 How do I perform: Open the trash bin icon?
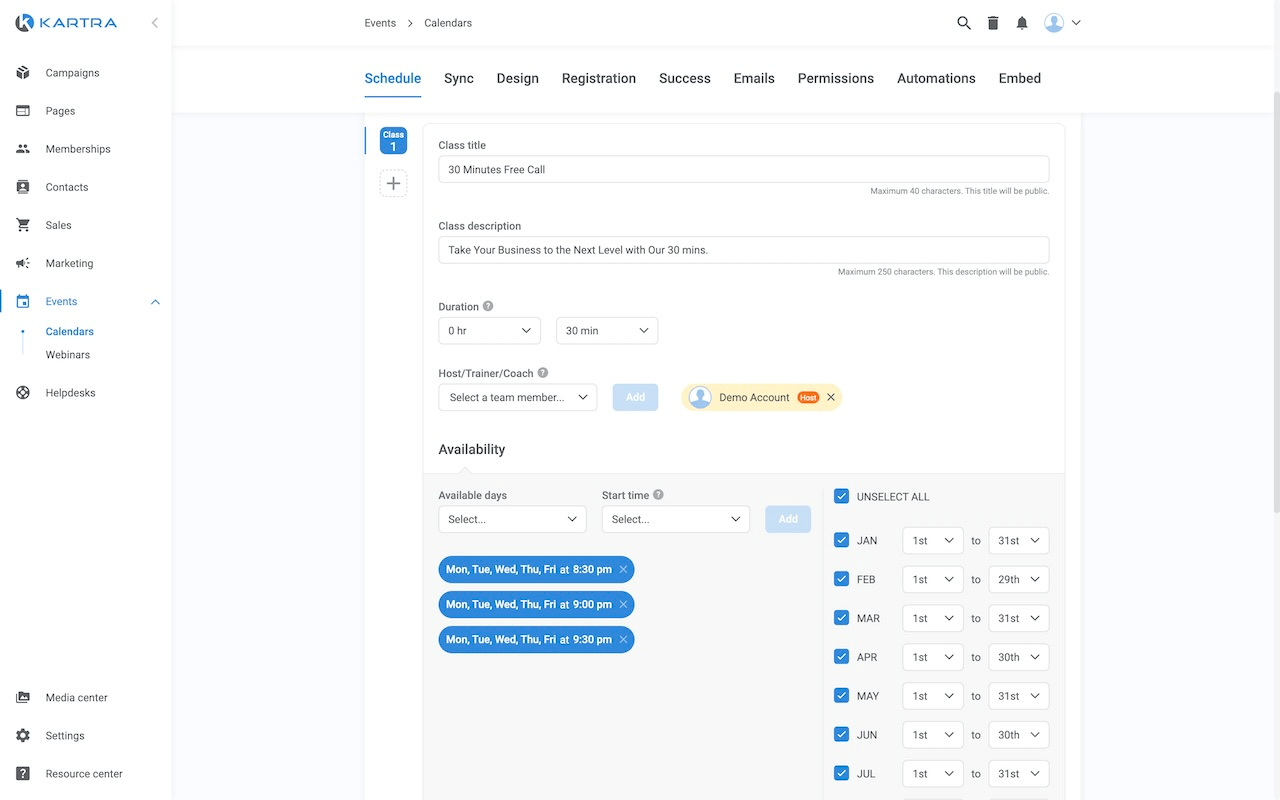click(993, 23)
